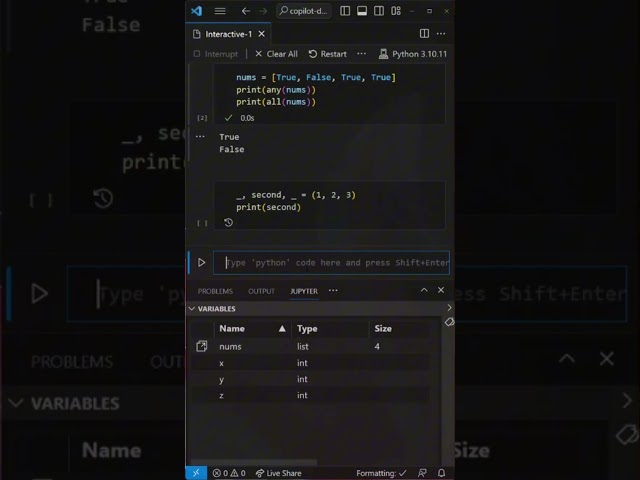The width and height of the screenshot is (640, 480).
Task: Toggle bottom panel layout icon
Action: pos(362,11)
